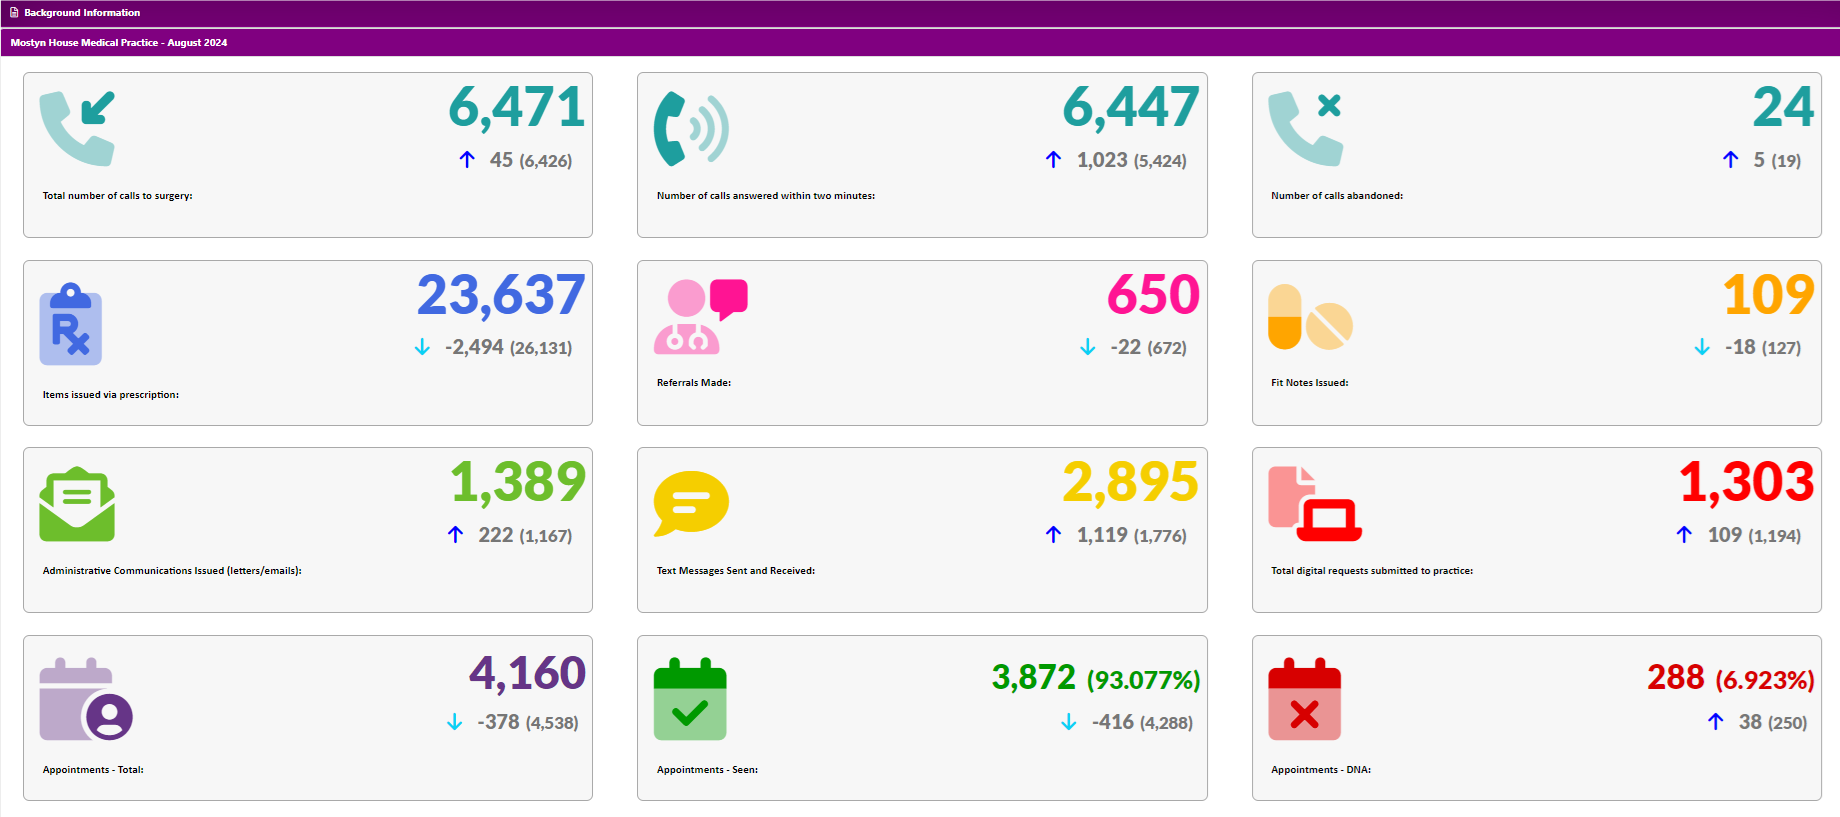Click the red digital requests laptop icon
Viewport: 1840px width, 817px height.
click(x=1315, y=504)
